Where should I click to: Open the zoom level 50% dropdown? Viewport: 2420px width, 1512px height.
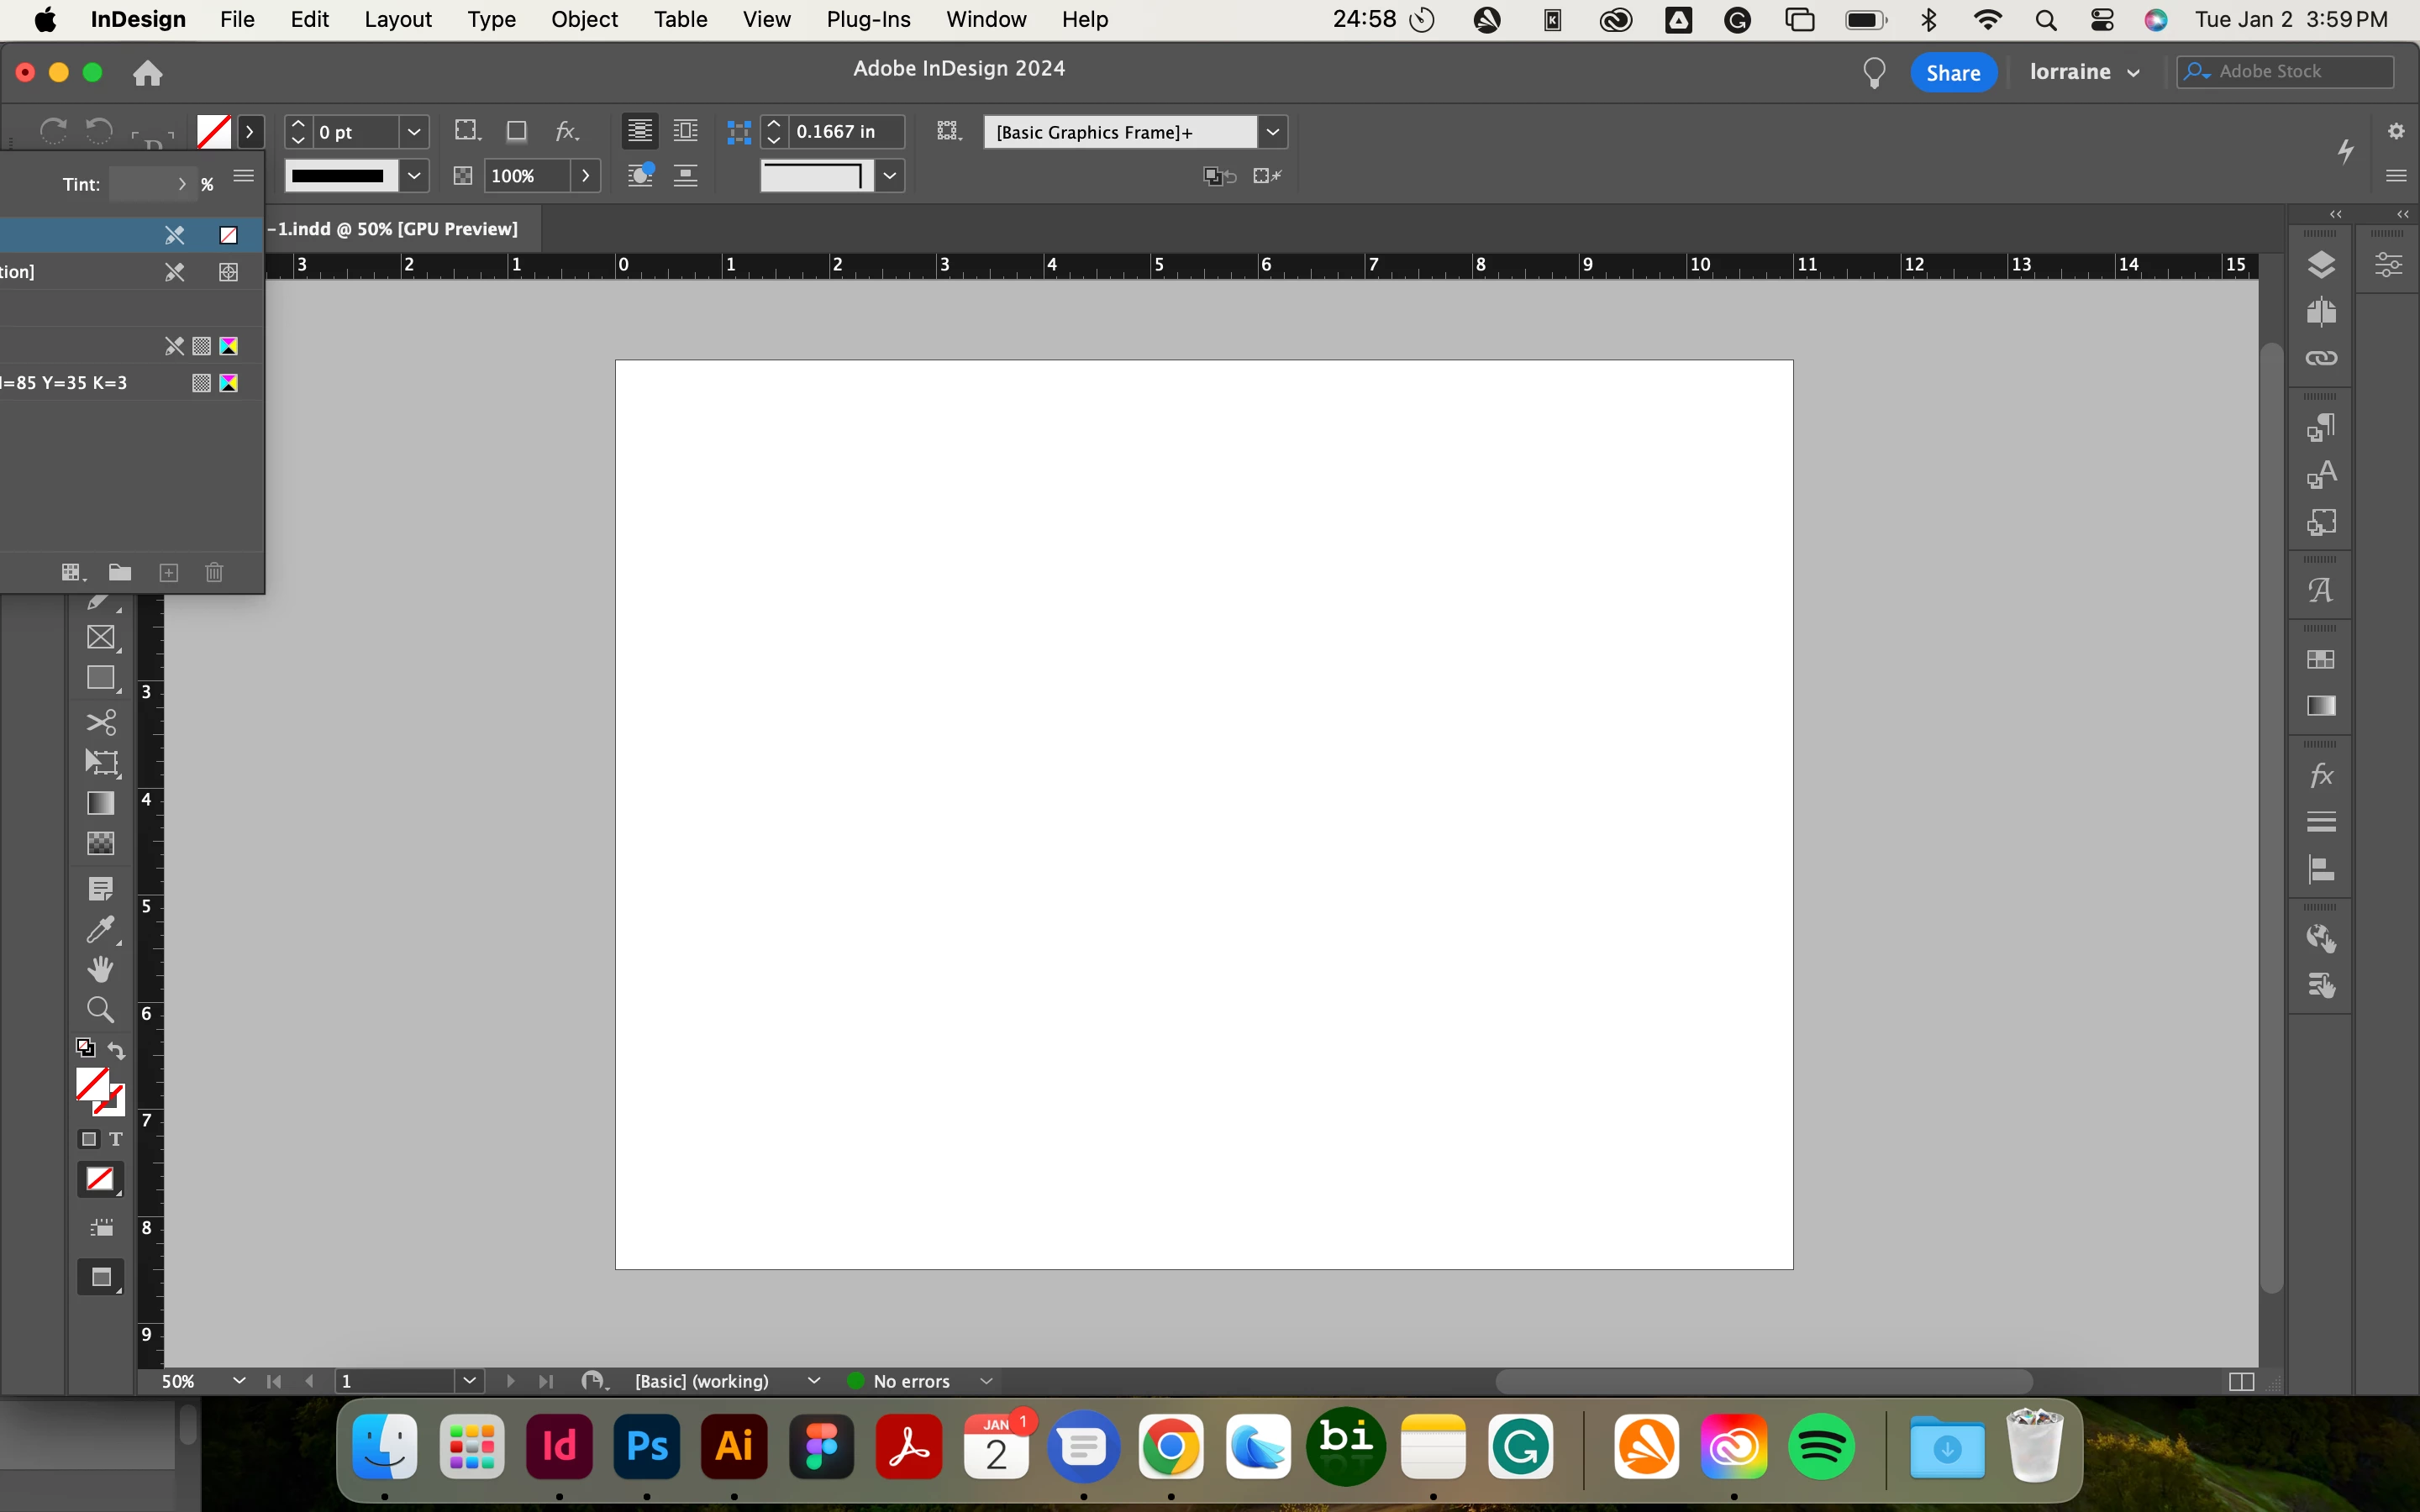239,1381
